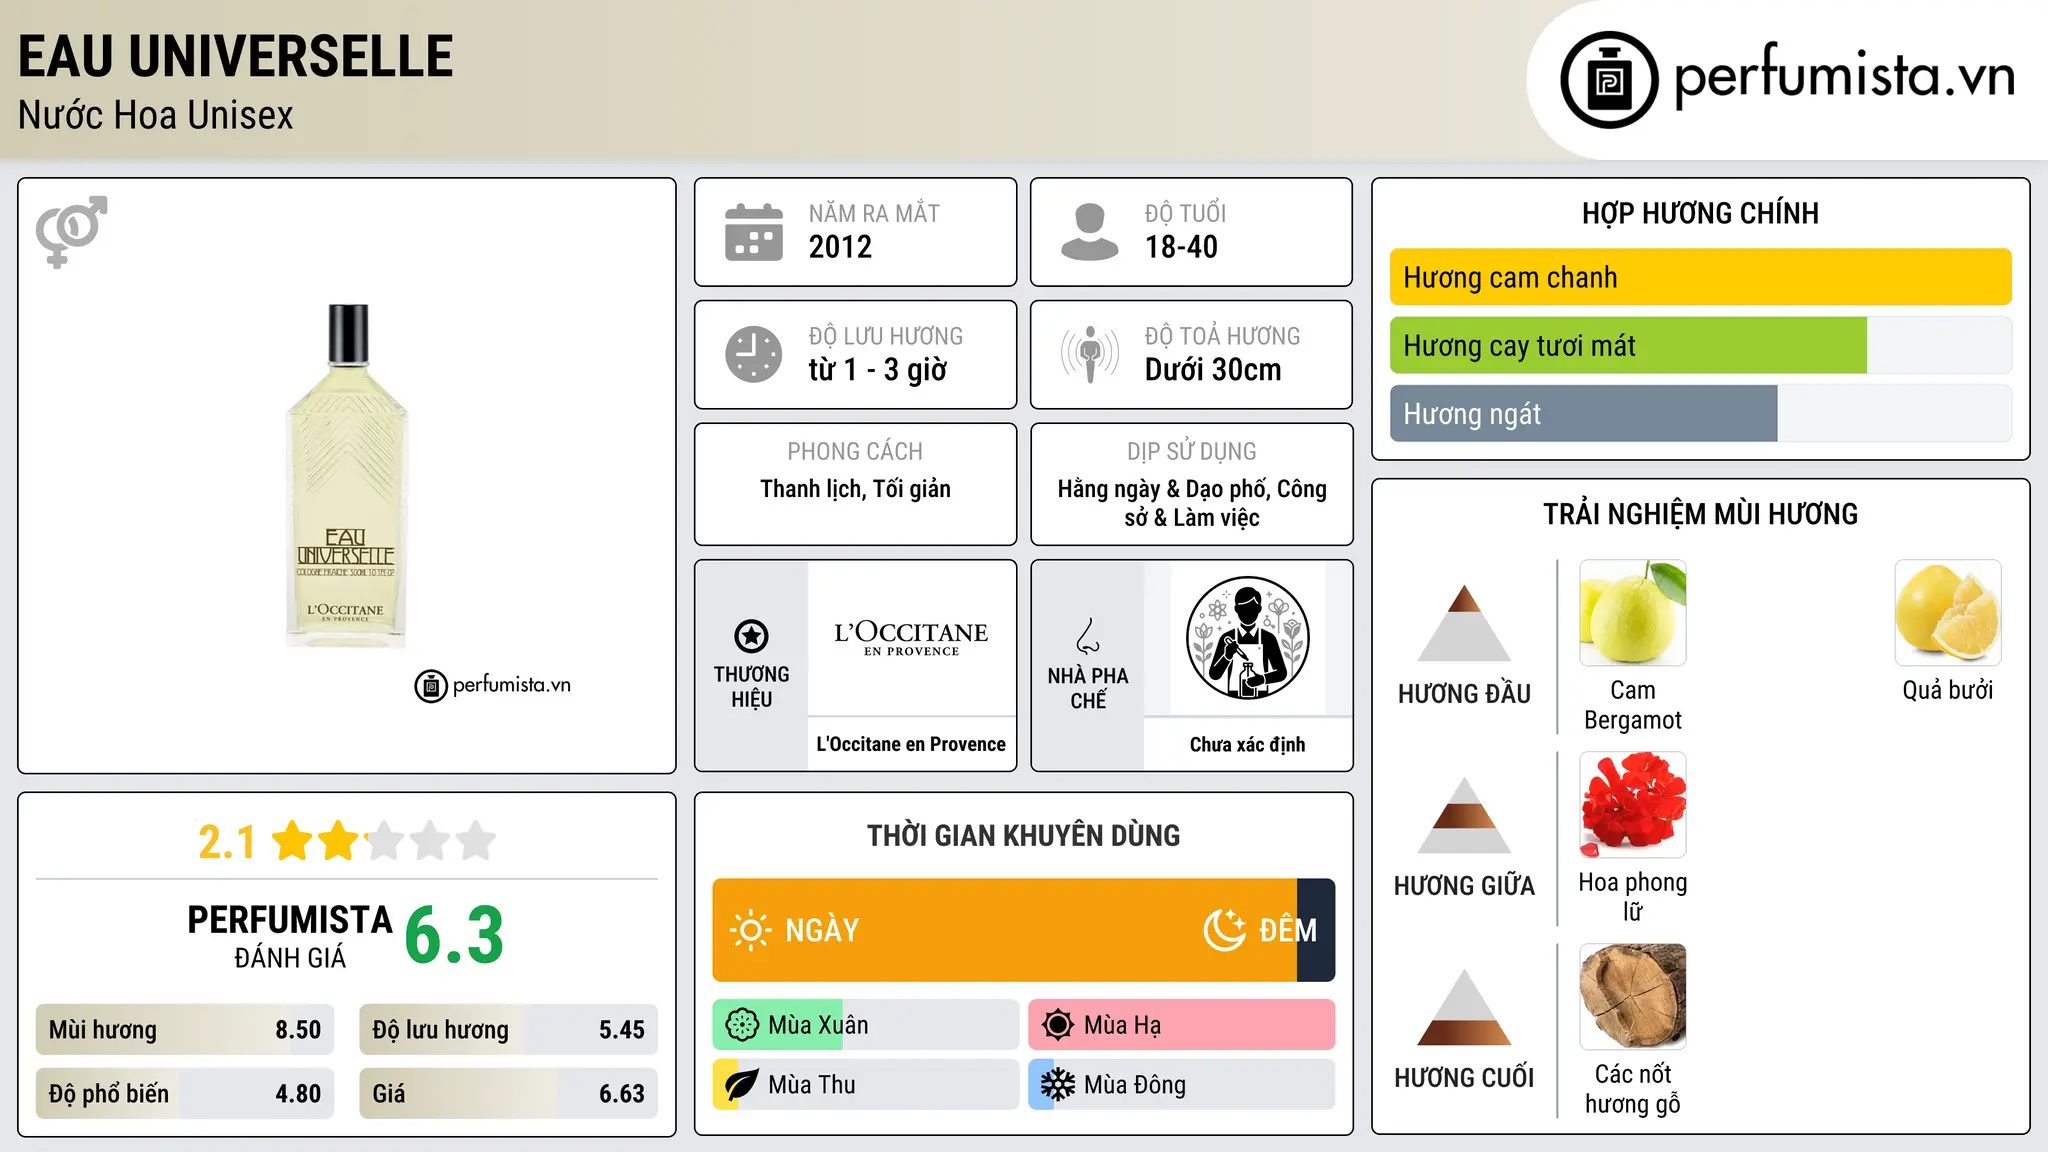Image resolution: width=2048 pixels, height=1152 pixels.
Task: Open the Quả bưởi grapefruit note image
Action: [1948, 613]
